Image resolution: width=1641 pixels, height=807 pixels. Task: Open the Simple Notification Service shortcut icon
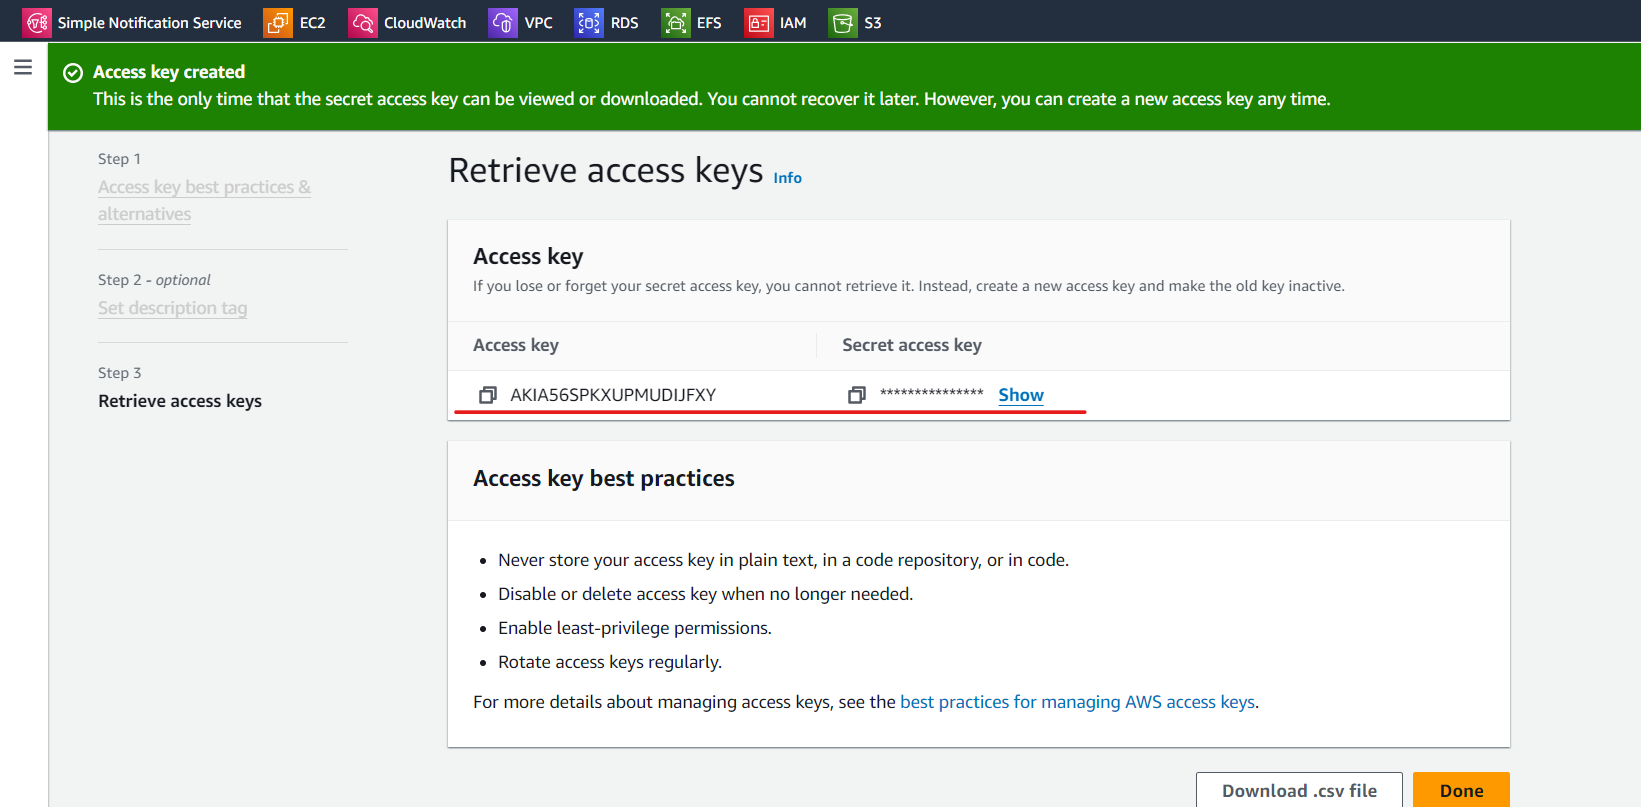click(x=37, y=22)
